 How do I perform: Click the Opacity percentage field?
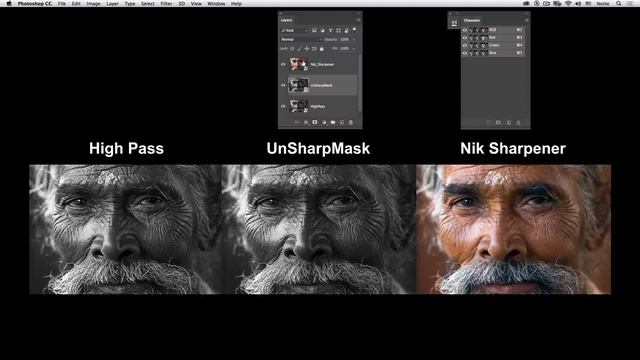(344, 40)
